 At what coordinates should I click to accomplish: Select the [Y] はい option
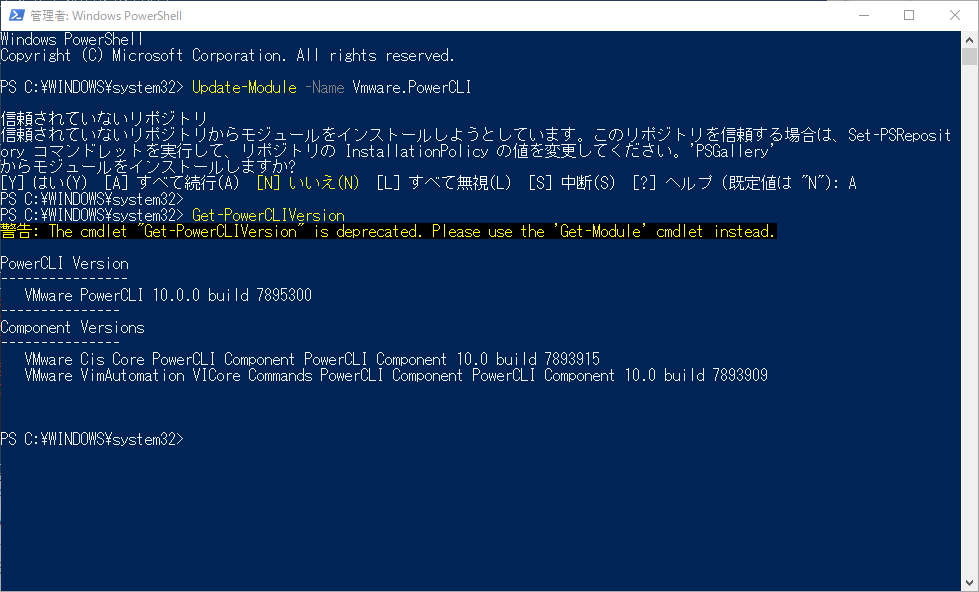[x=44, y=183]
